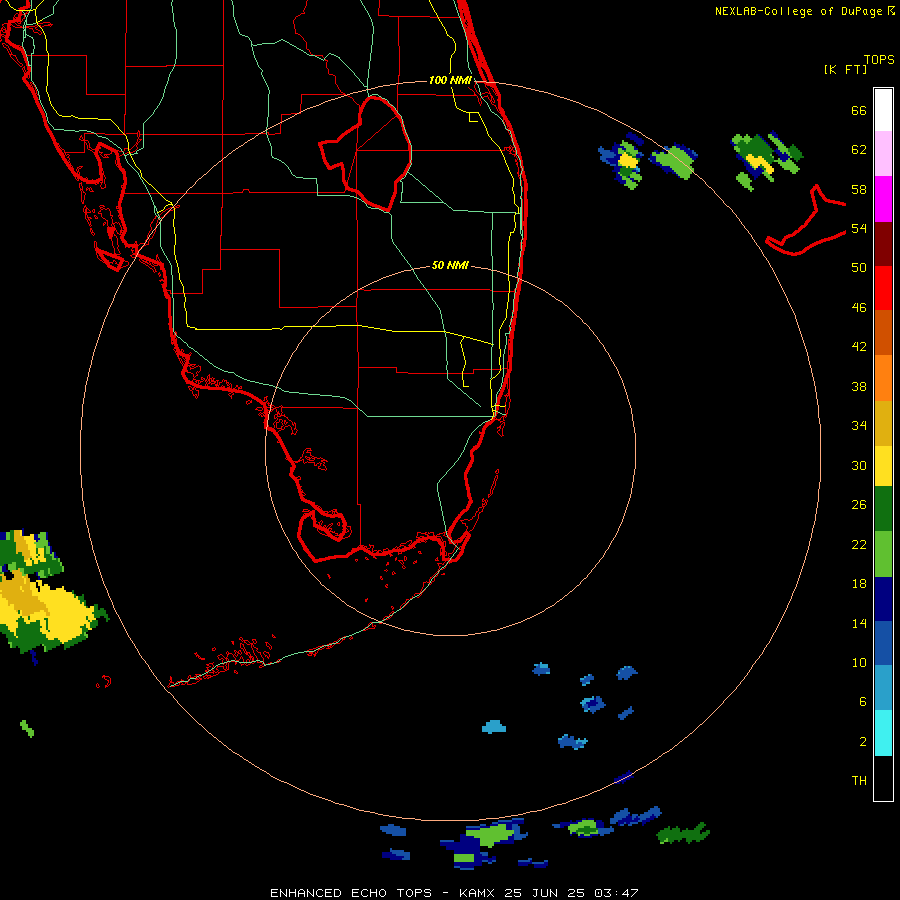Viewport: 900px width, 900px height.
Task: Click the magenta legend swatch
Action: [x=883, y=199]
